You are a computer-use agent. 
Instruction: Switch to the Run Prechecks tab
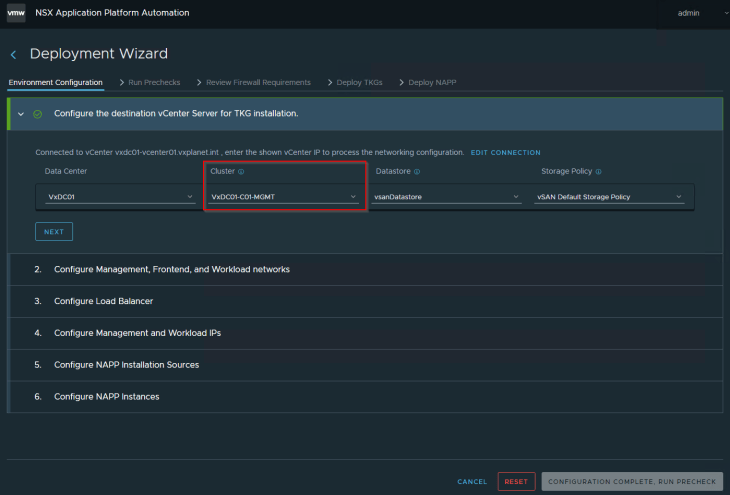click(x=152, y=82)
